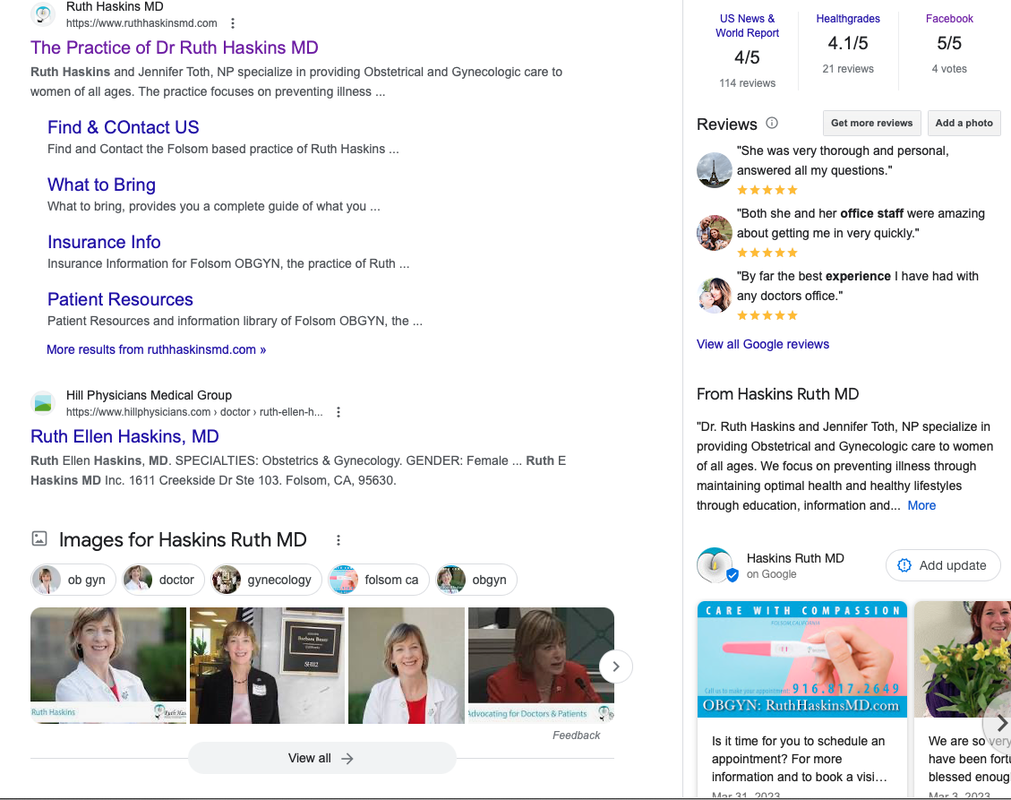Click the 21 reviews count under Healthgrades

[848, 69]
